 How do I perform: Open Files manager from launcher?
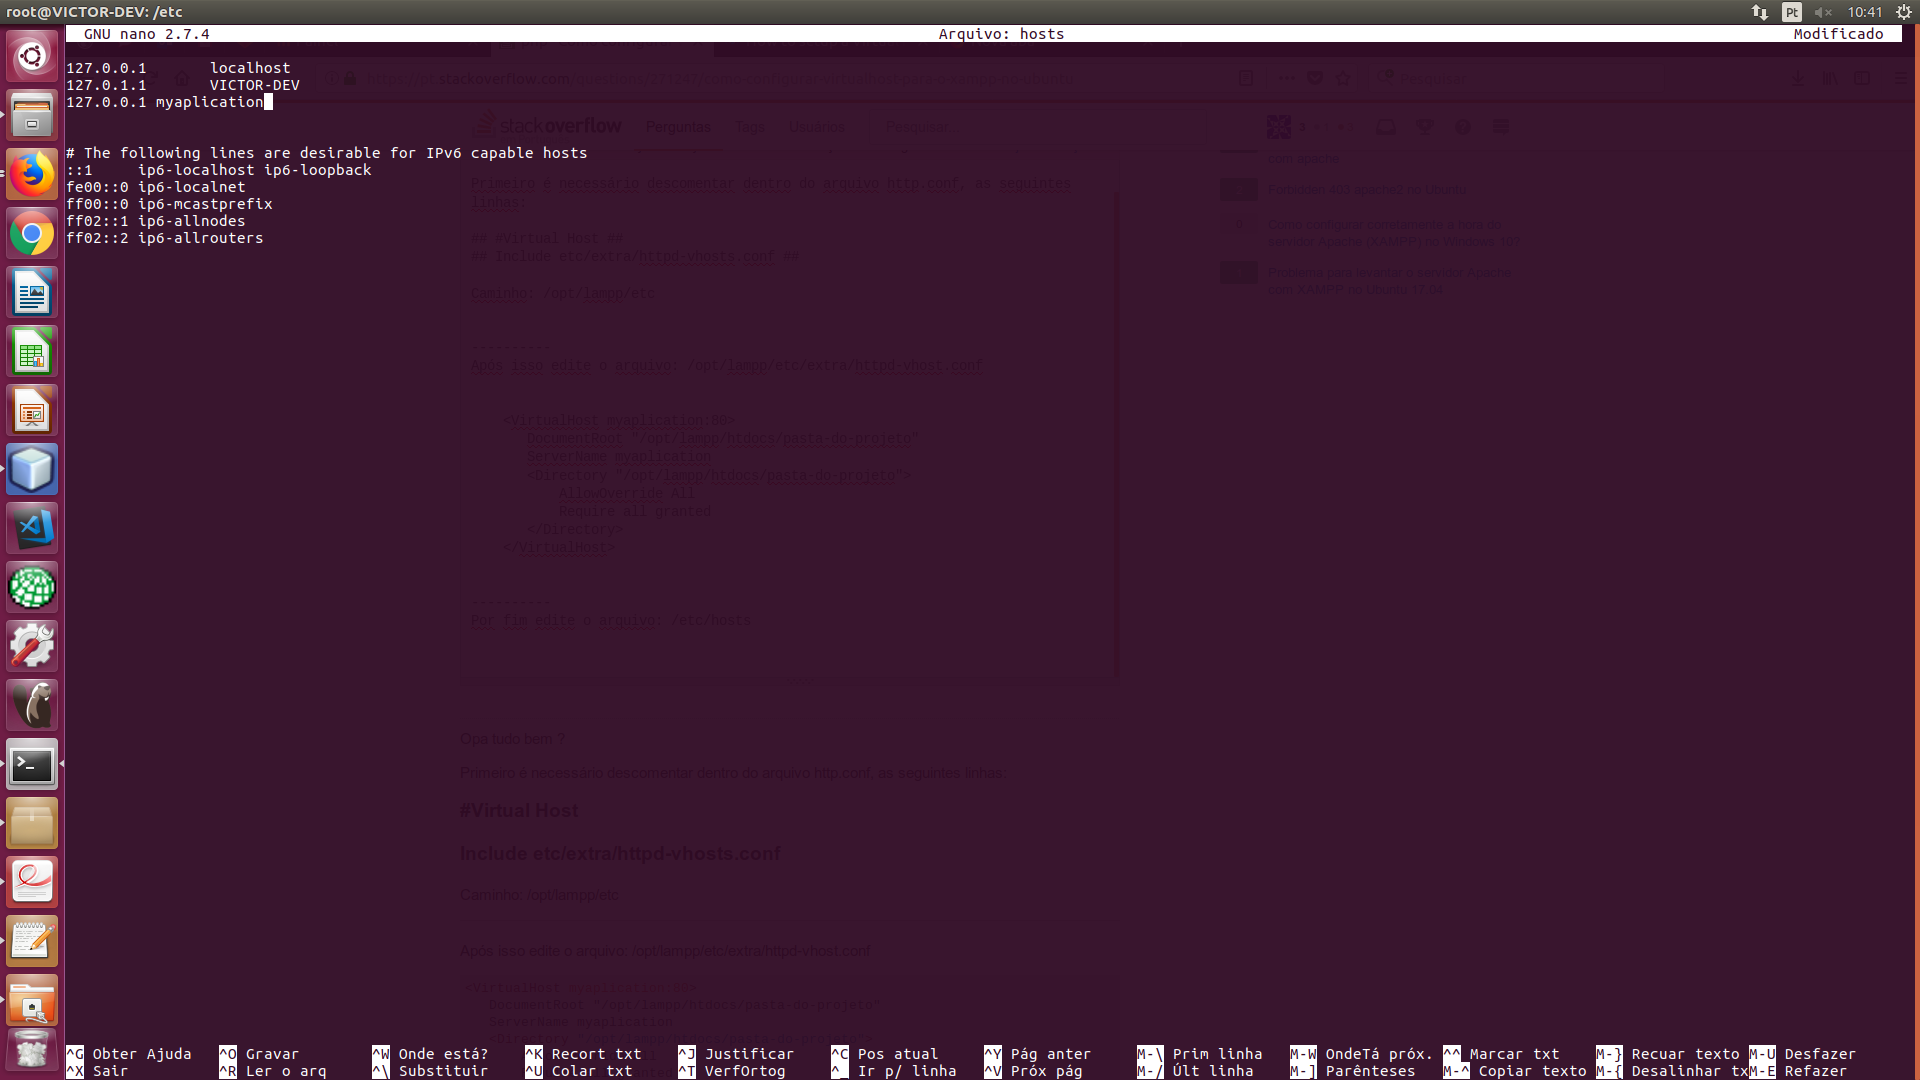[32, 115]
